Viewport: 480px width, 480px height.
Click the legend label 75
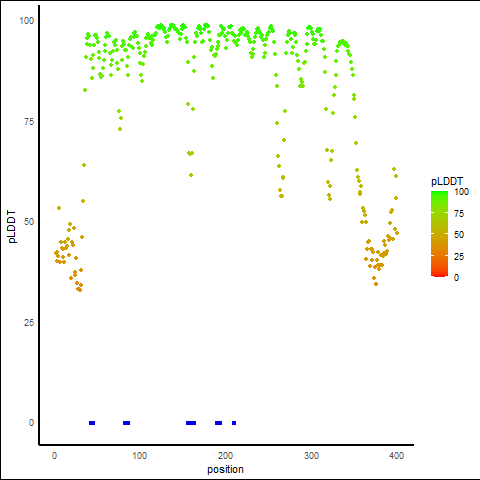click(x=459, y=214)
